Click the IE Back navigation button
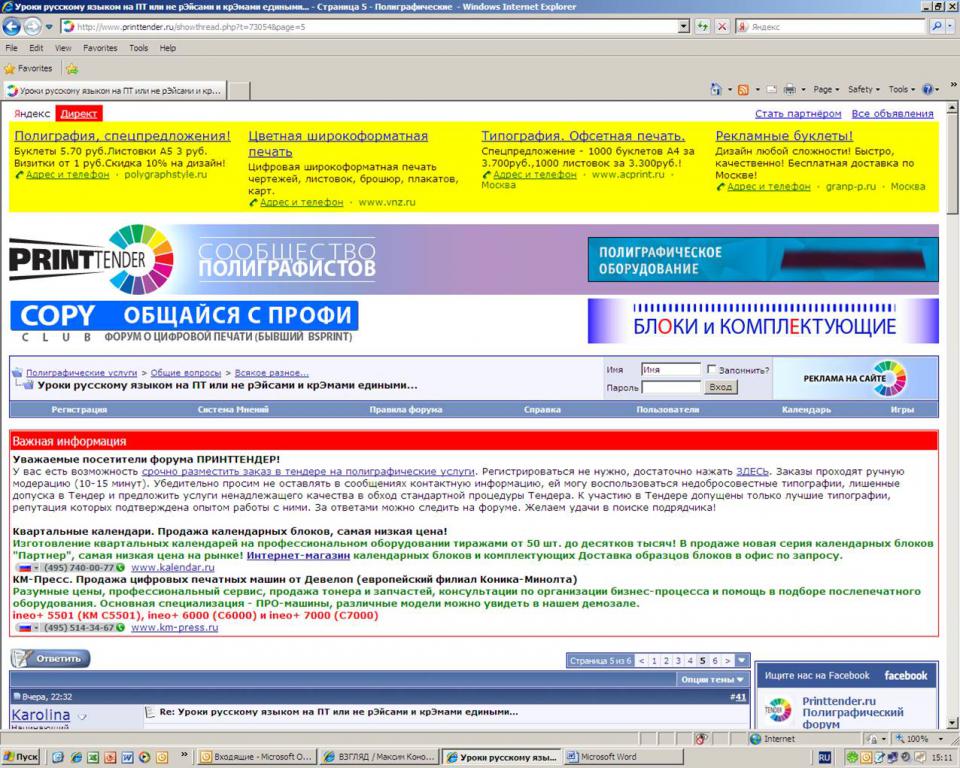The image size is (960, 768). (x=13, y=26)
